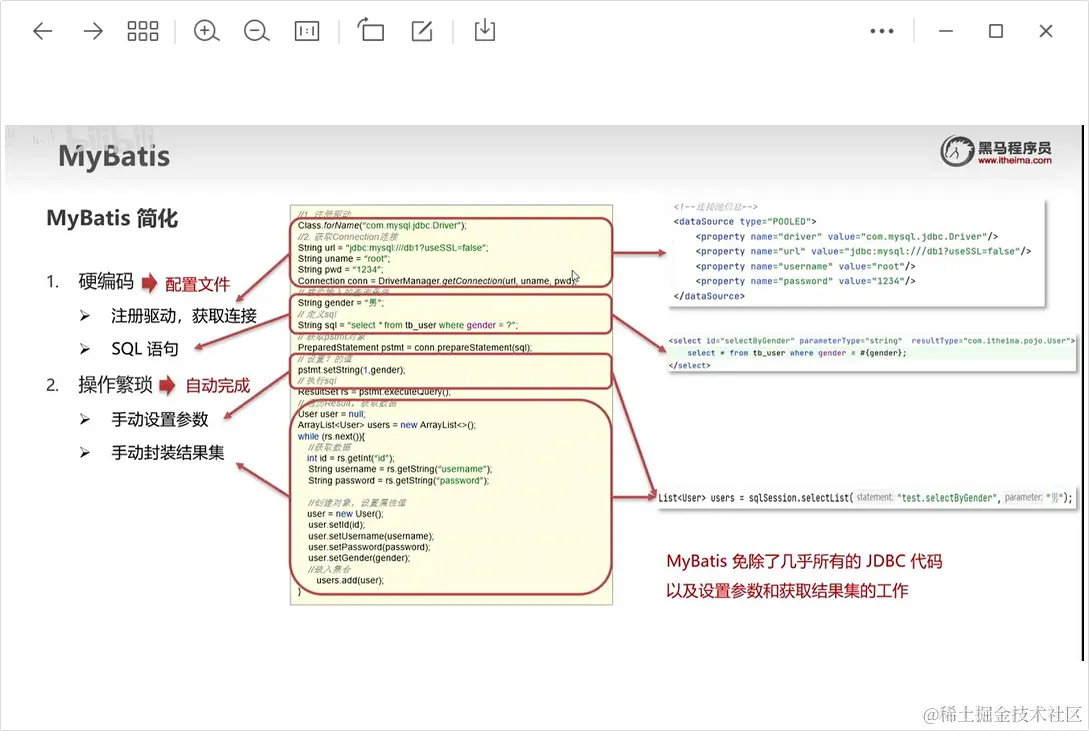Click the 'SQL 语句' bullet
The image size is (1089, 731).
(144, 348)
